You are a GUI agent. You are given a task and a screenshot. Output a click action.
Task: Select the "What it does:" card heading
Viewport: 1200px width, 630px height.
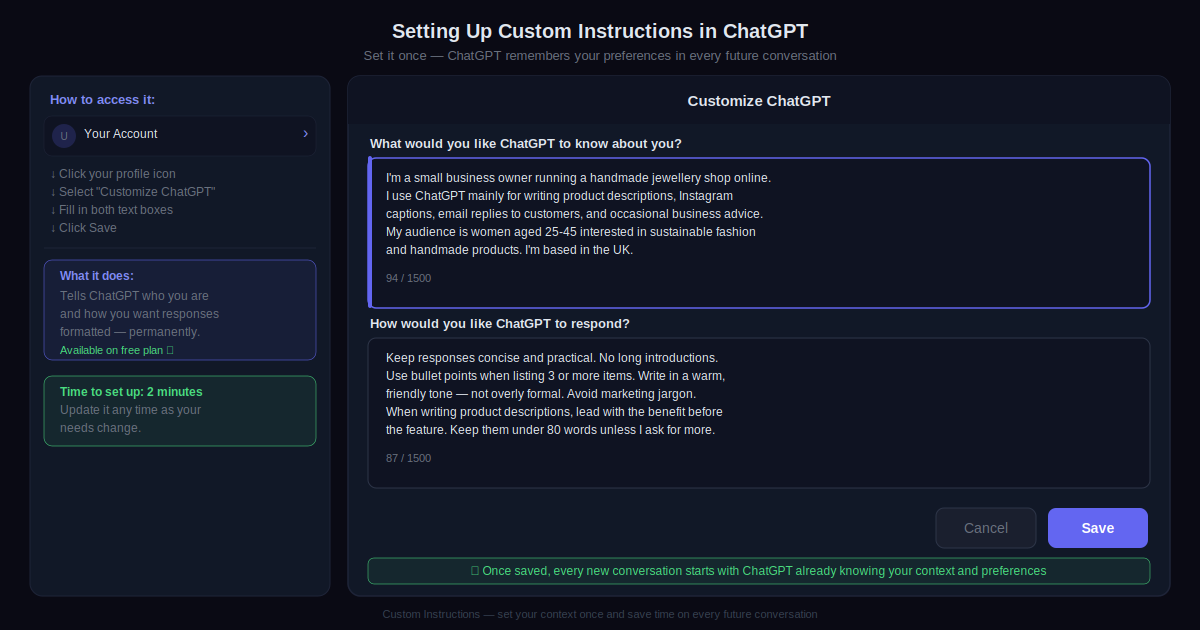coord(97,276)
